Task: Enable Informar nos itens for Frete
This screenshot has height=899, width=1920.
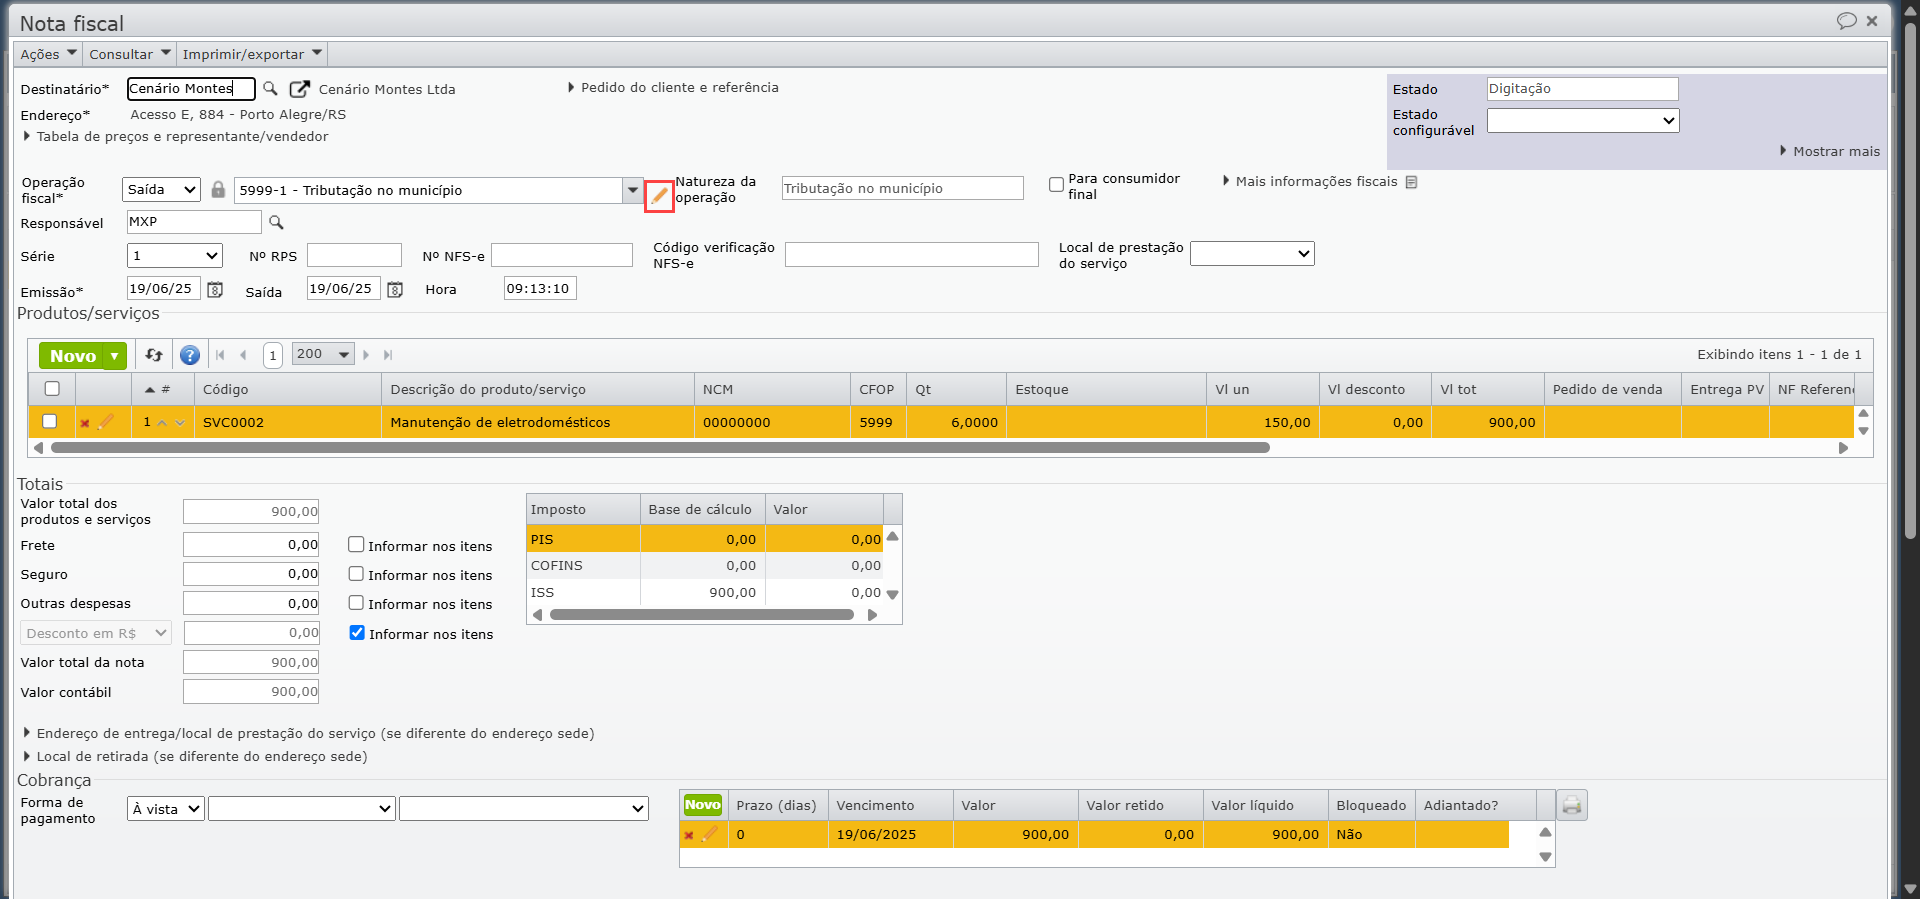Action: point(356,545)
